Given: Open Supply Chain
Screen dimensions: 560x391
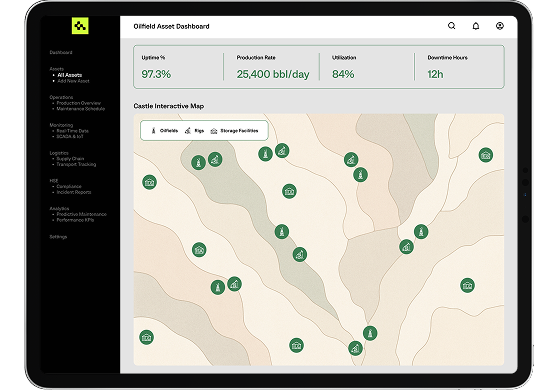Looking at the screenshot, I should [70, 159].
